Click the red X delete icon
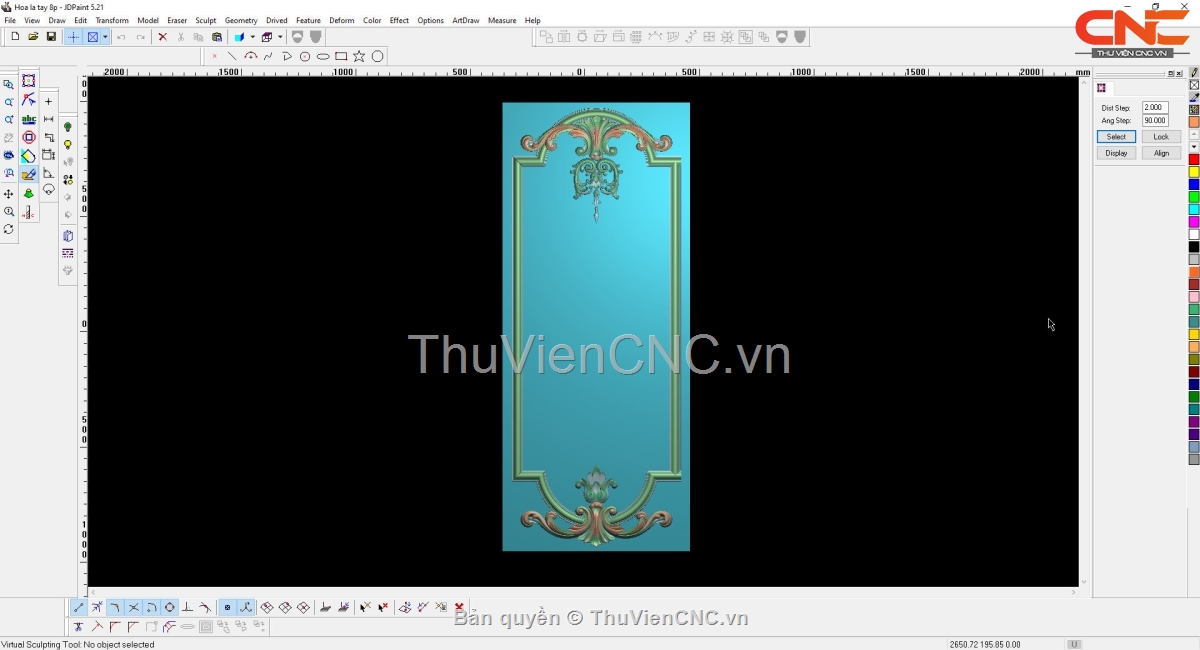1200x650 pixels. 162,37
